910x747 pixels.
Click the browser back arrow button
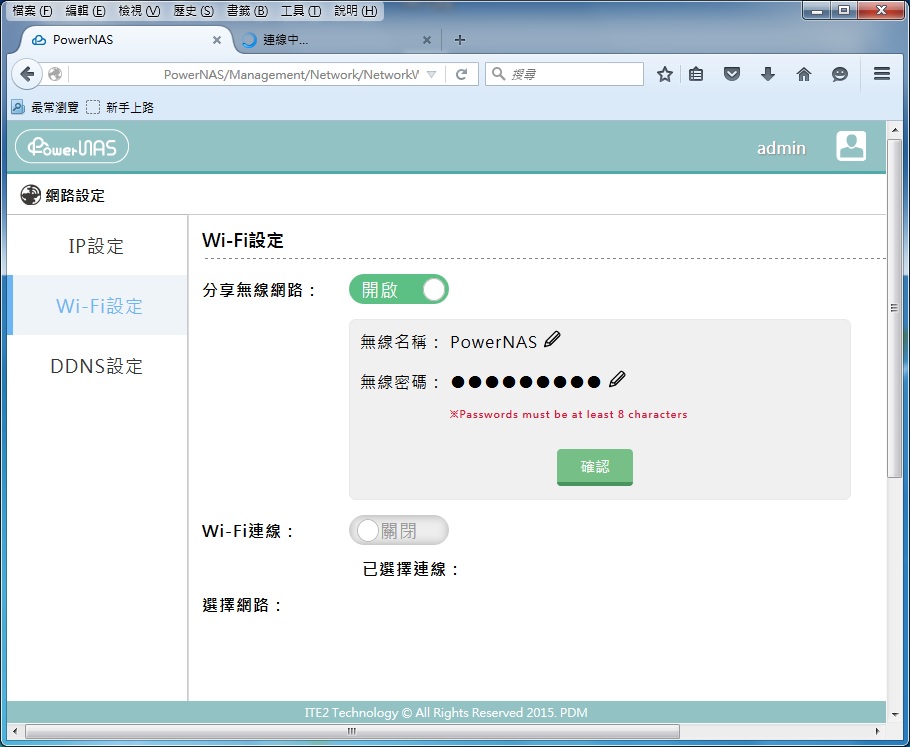click(x=27, y=74)
